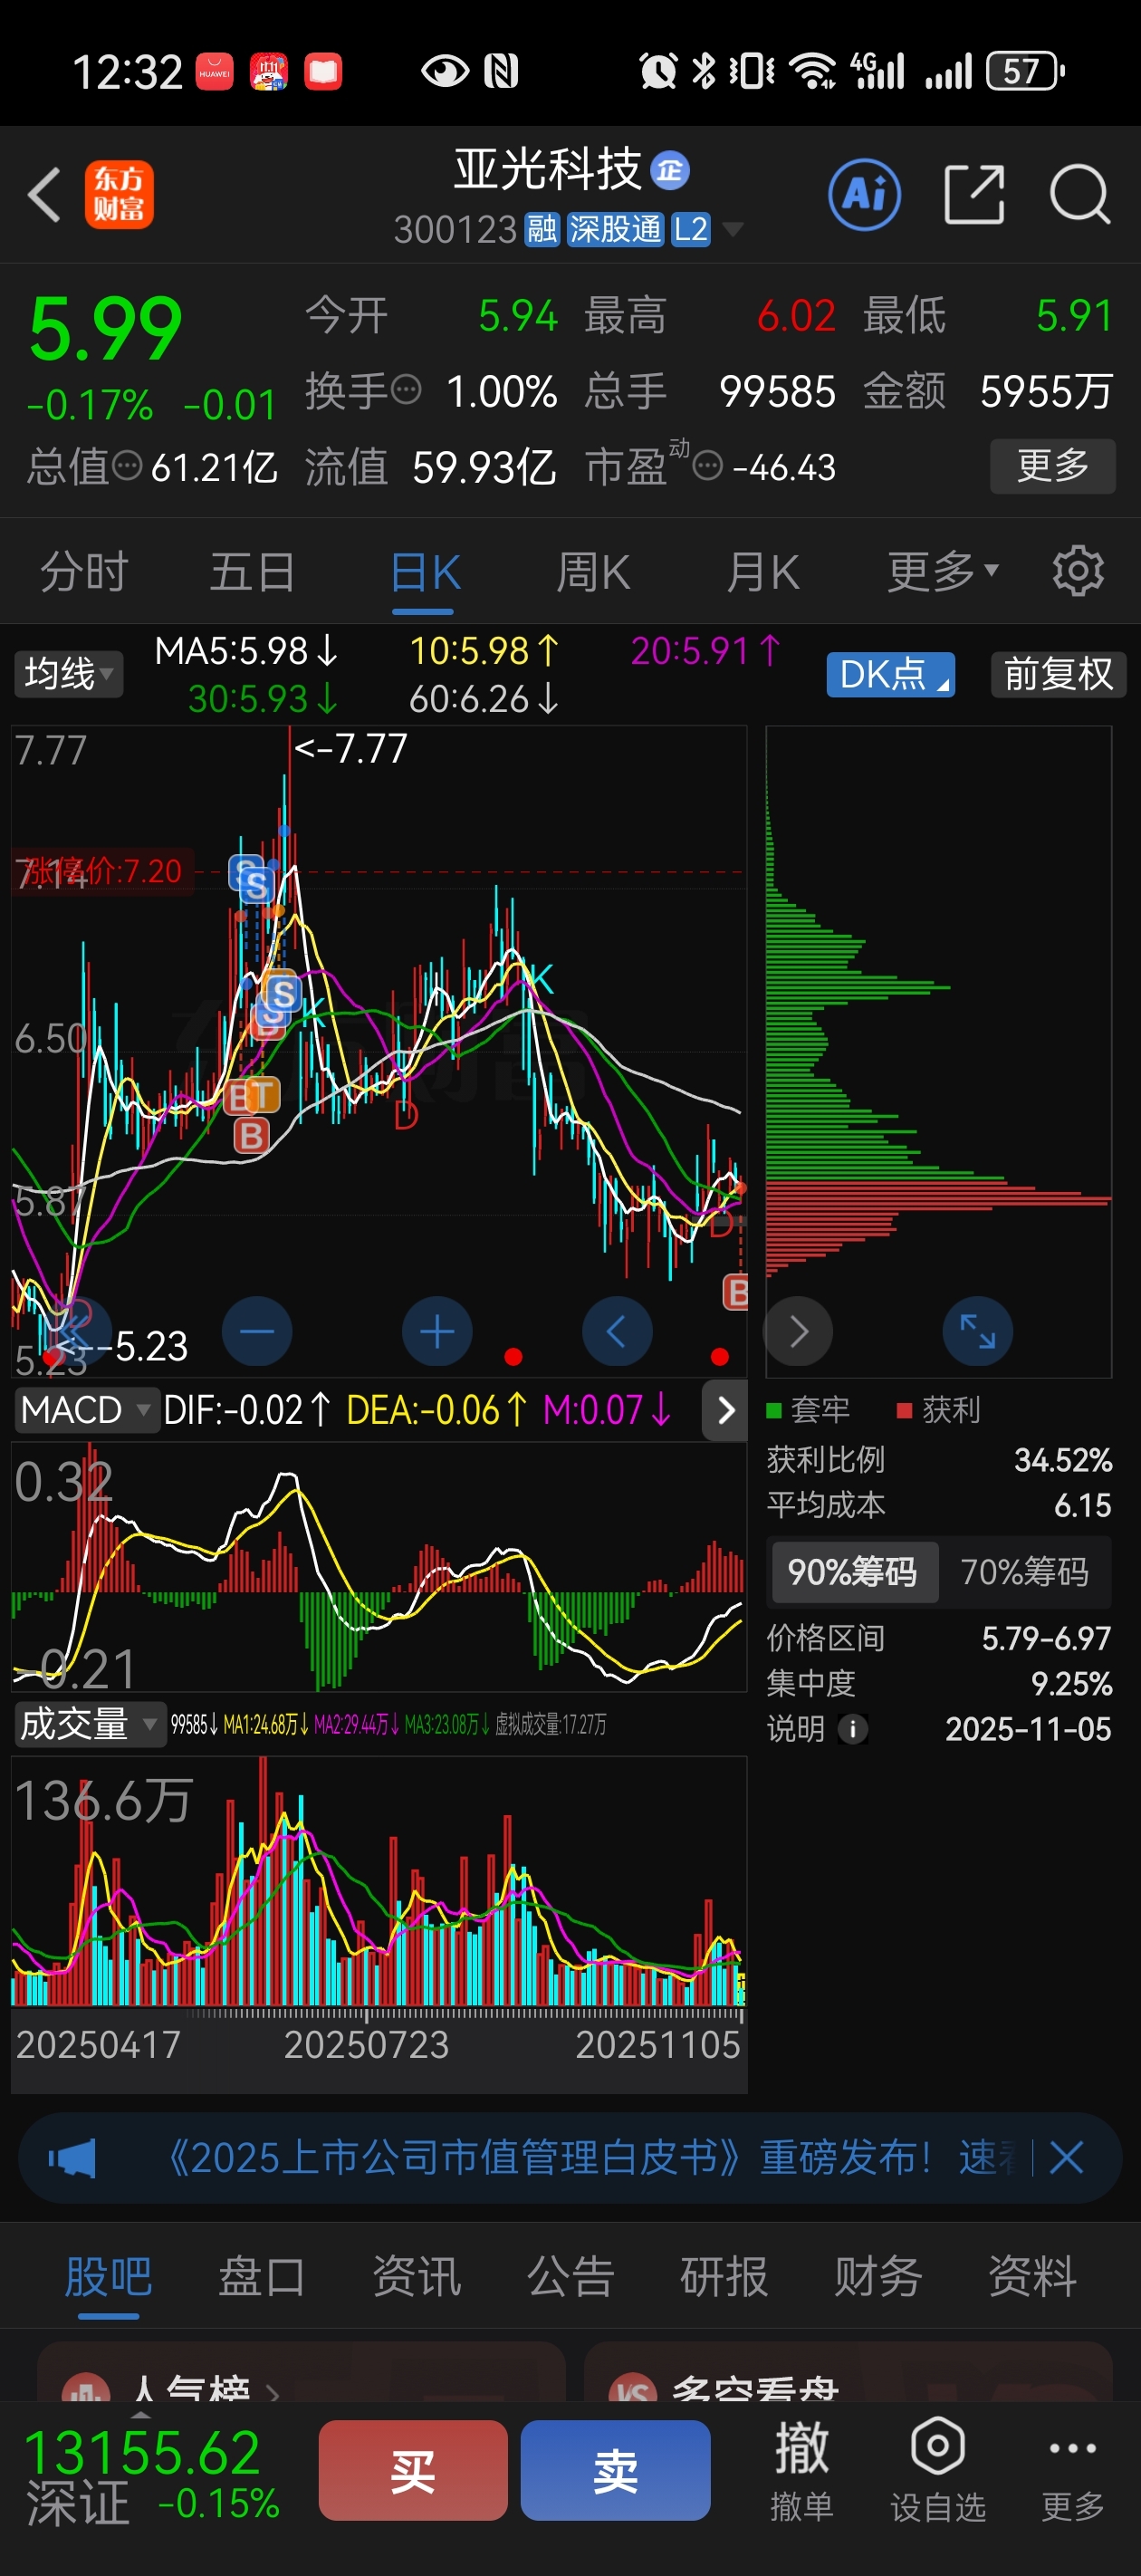The image size is (1141, 2576).
Task: Zoom out chart with minus button
Action: click(257, 1331)
